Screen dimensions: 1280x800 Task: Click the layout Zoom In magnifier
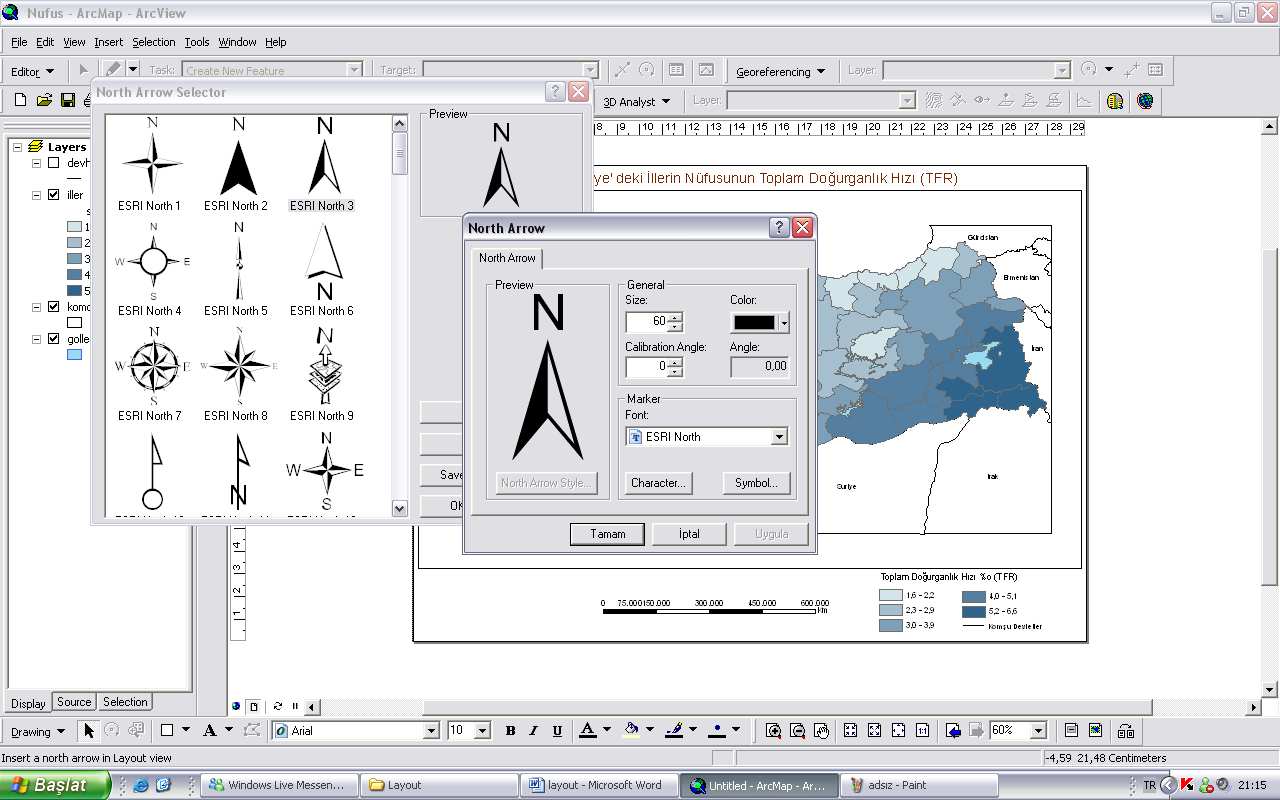click(x=773, y=731)
